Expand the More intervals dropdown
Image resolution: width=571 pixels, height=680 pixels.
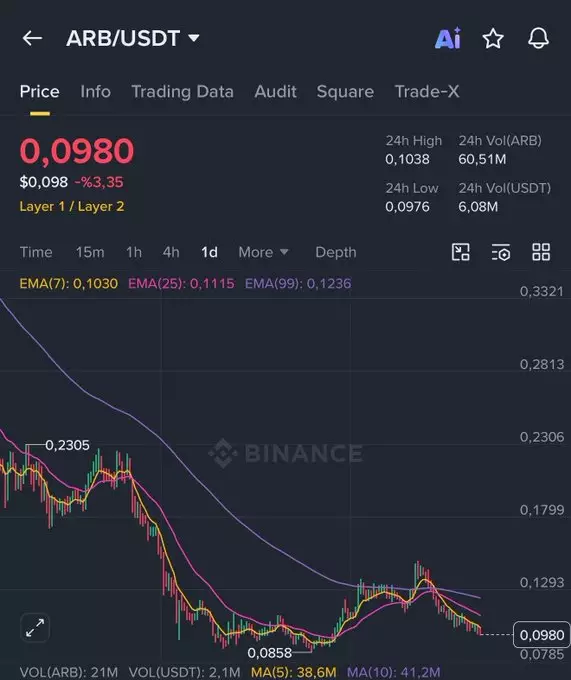[x=263, y=252]
